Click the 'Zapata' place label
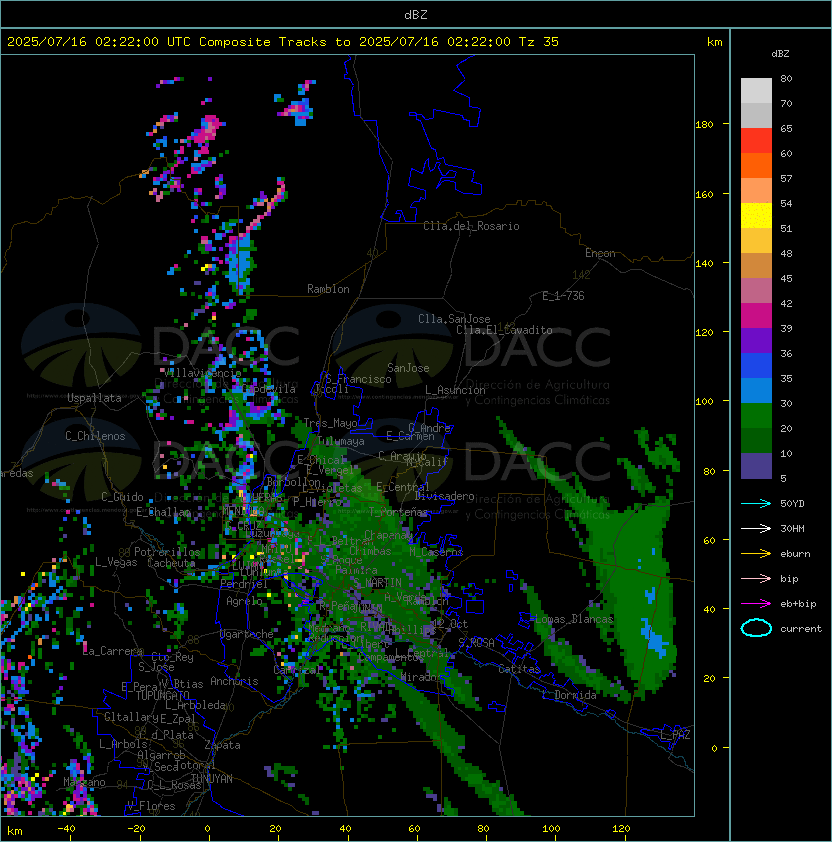Image resolution: width=832 pixels, height=842 pixels. [222, 745]
